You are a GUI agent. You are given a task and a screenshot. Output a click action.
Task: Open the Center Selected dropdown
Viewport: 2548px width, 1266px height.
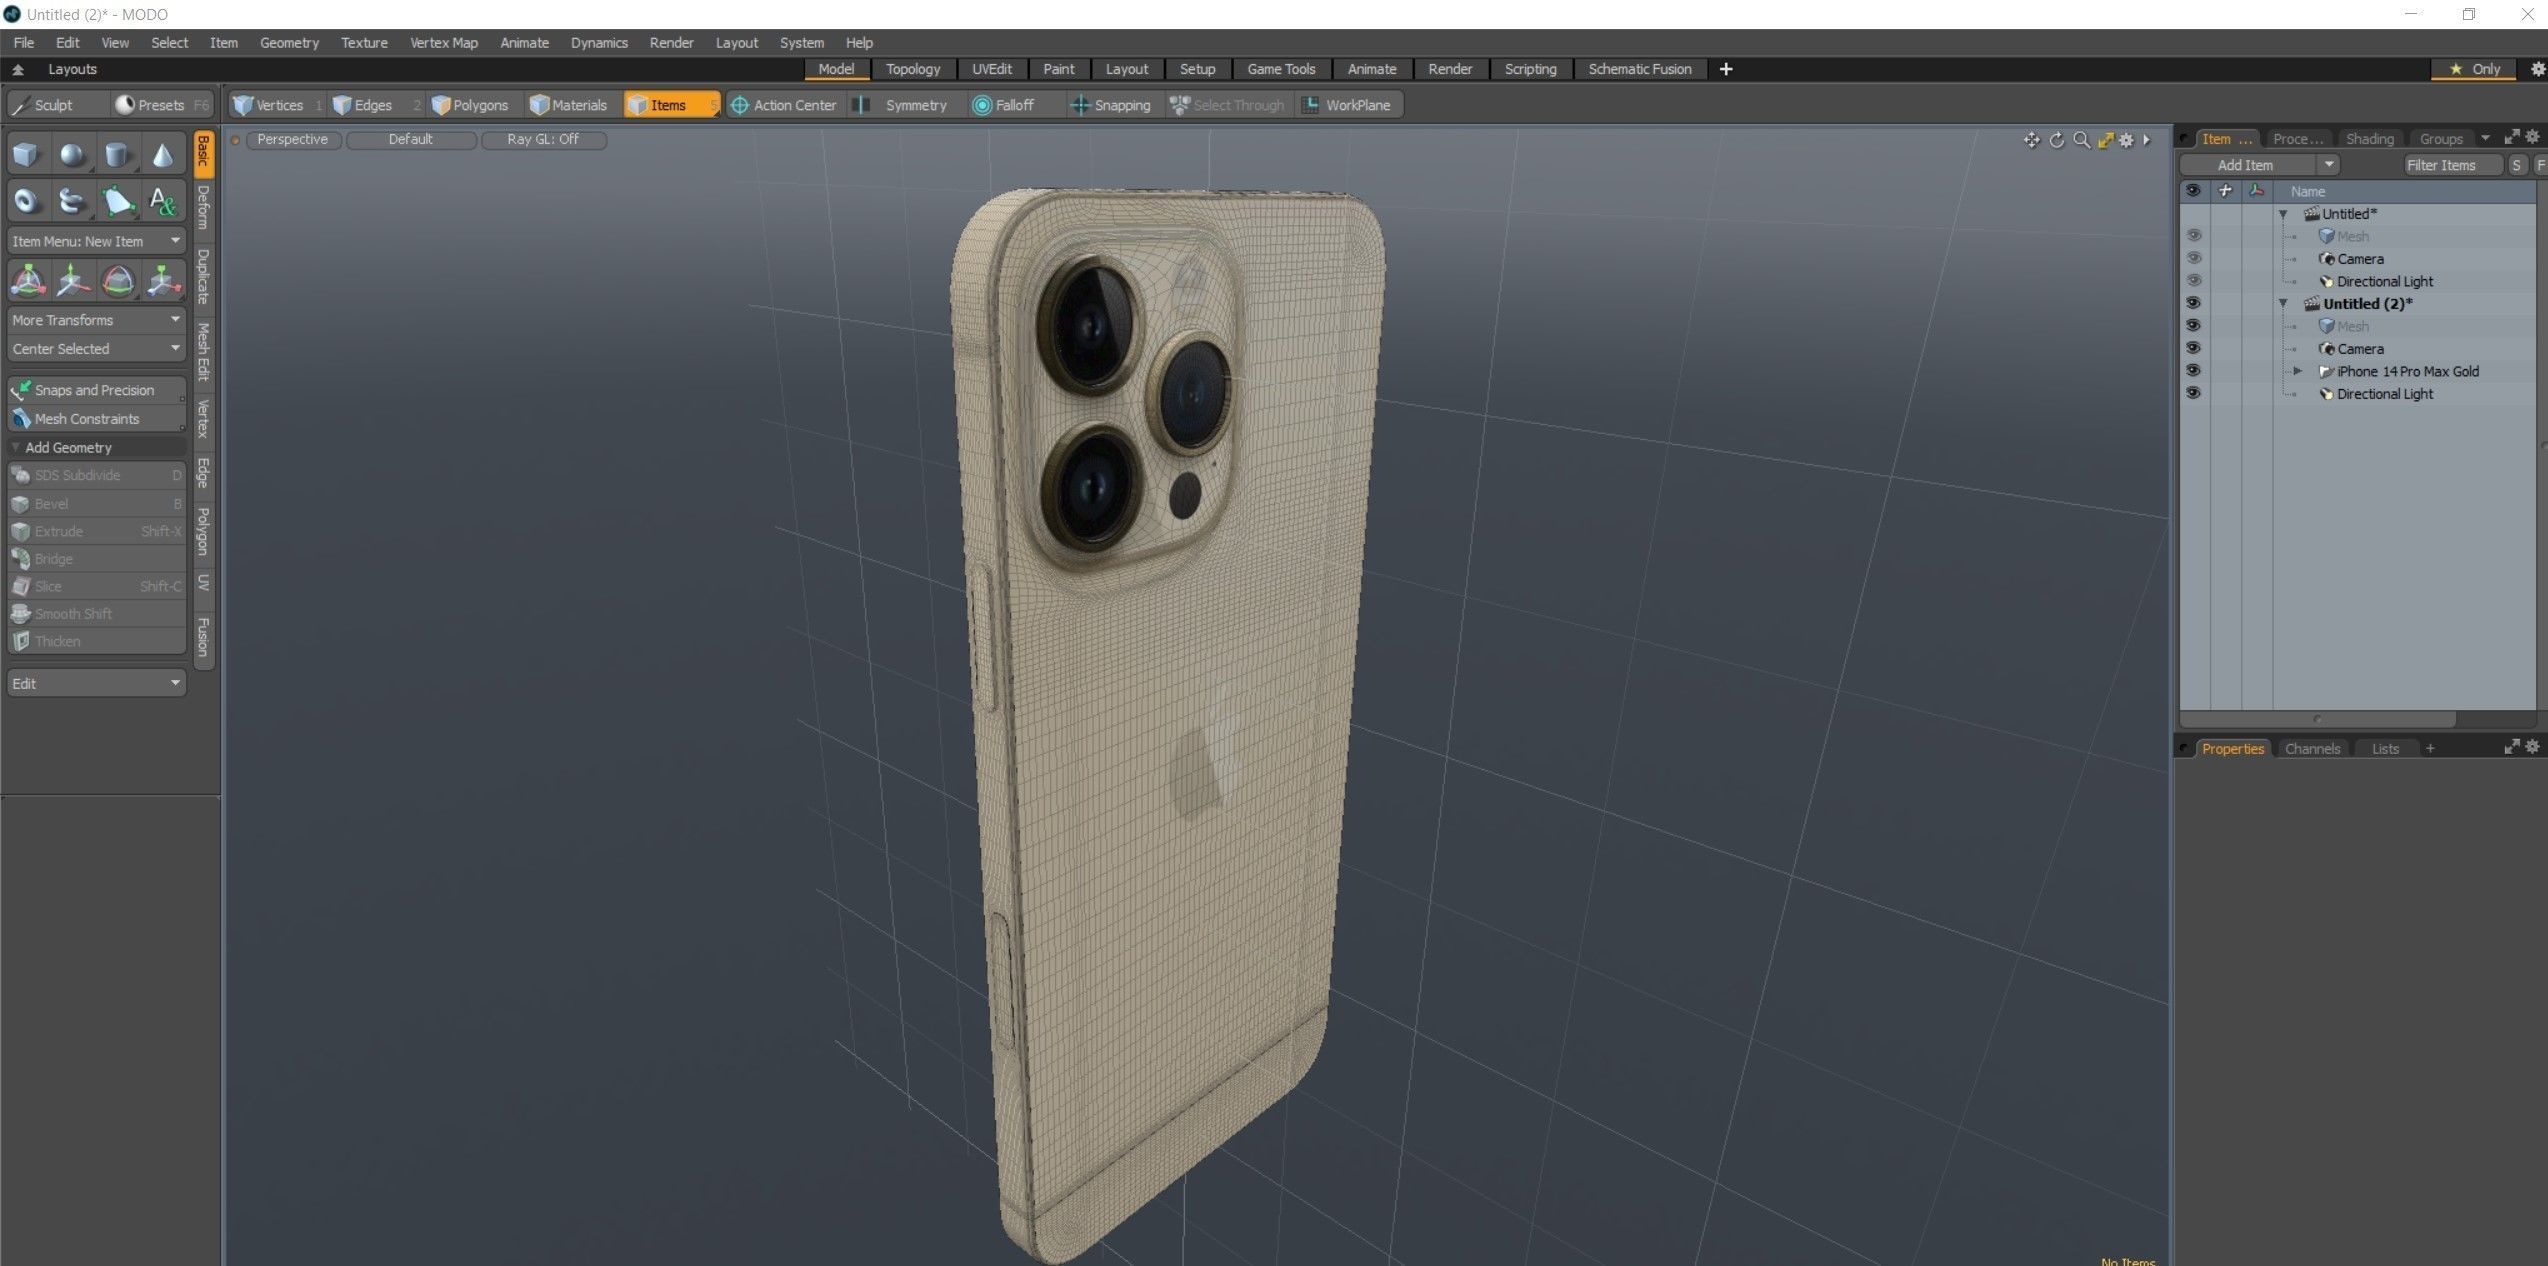[96, 349]
